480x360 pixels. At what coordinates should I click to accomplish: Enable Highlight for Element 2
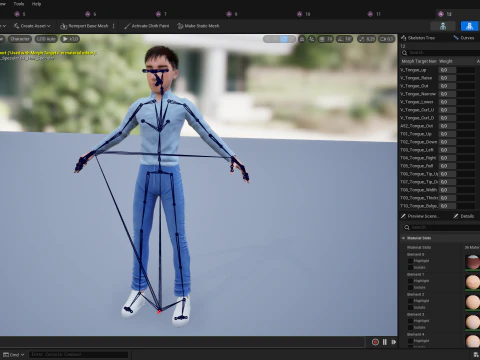coord(411,301)
